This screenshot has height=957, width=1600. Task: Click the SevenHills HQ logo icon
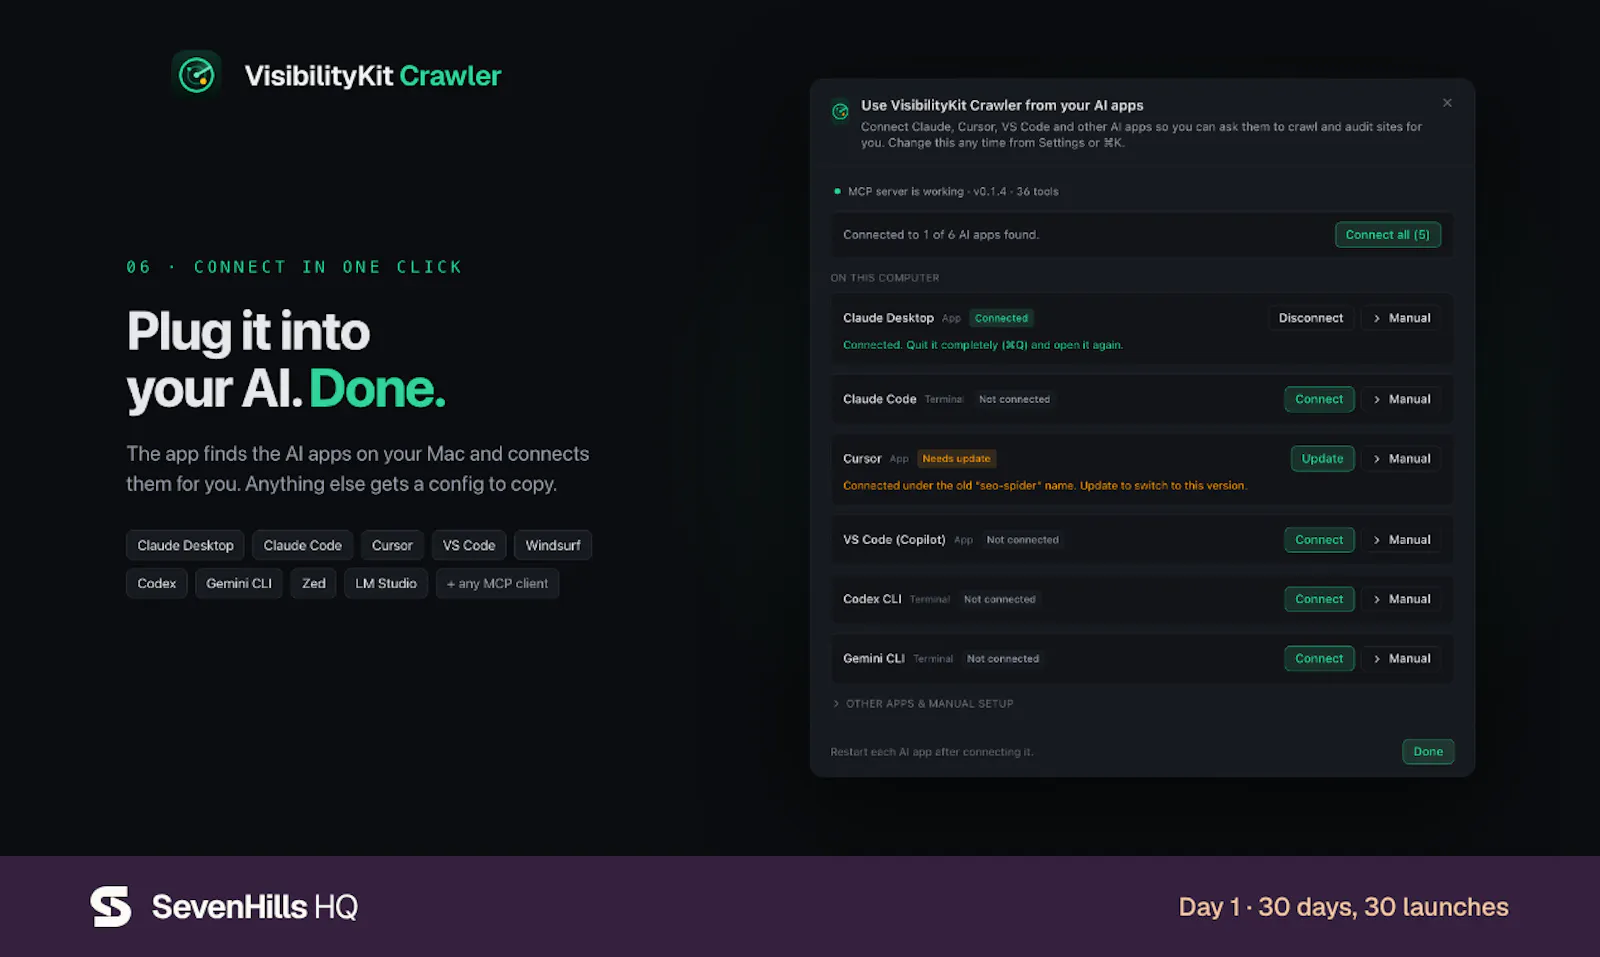click(x=111, y=907)
